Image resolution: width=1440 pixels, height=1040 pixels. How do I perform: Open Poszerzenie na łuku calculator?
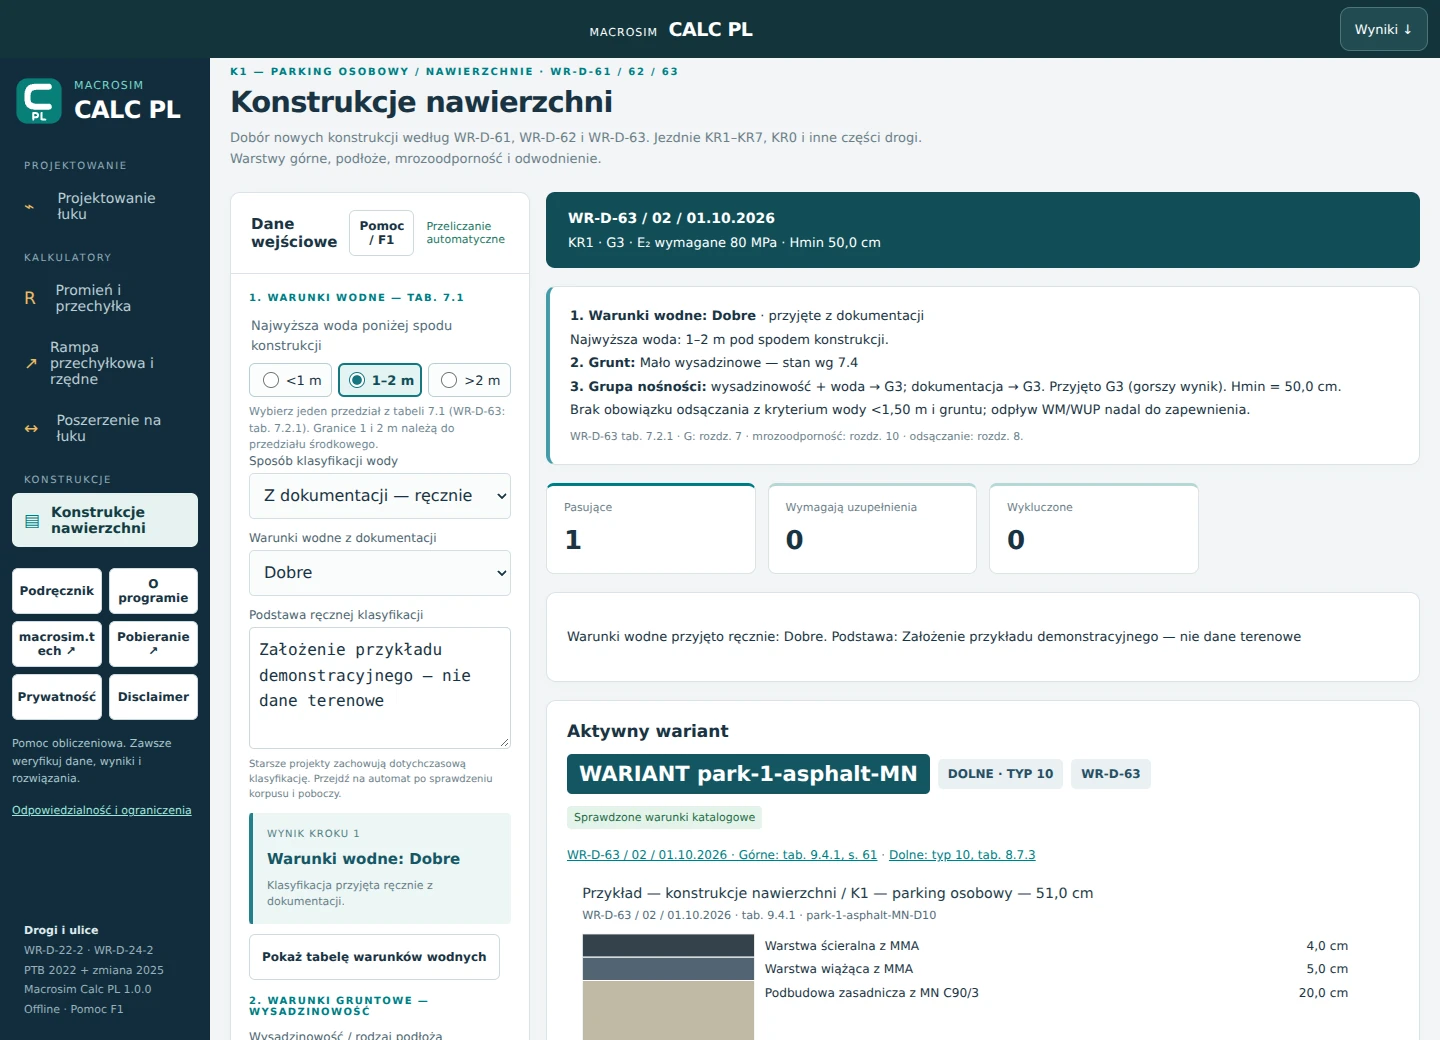click(x=105, y=428)
